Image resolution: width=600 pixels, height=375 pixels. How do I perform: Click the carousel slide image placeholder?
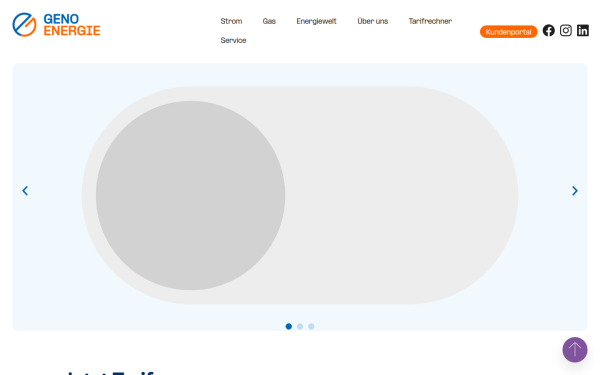click(300, 195)
